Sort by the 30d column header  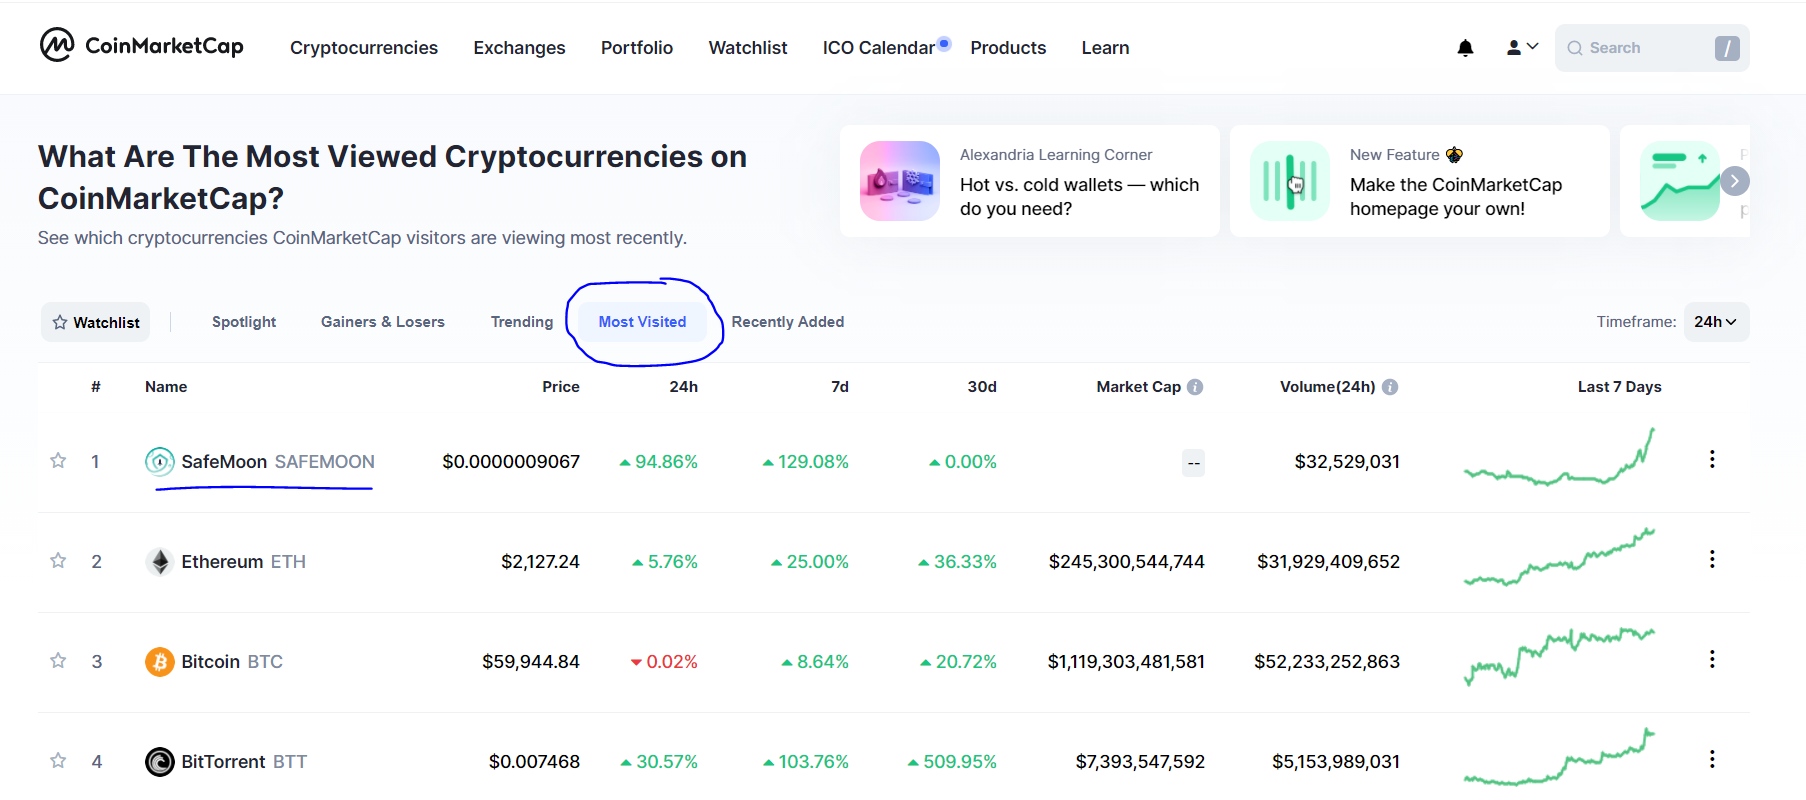pos(982,387)
